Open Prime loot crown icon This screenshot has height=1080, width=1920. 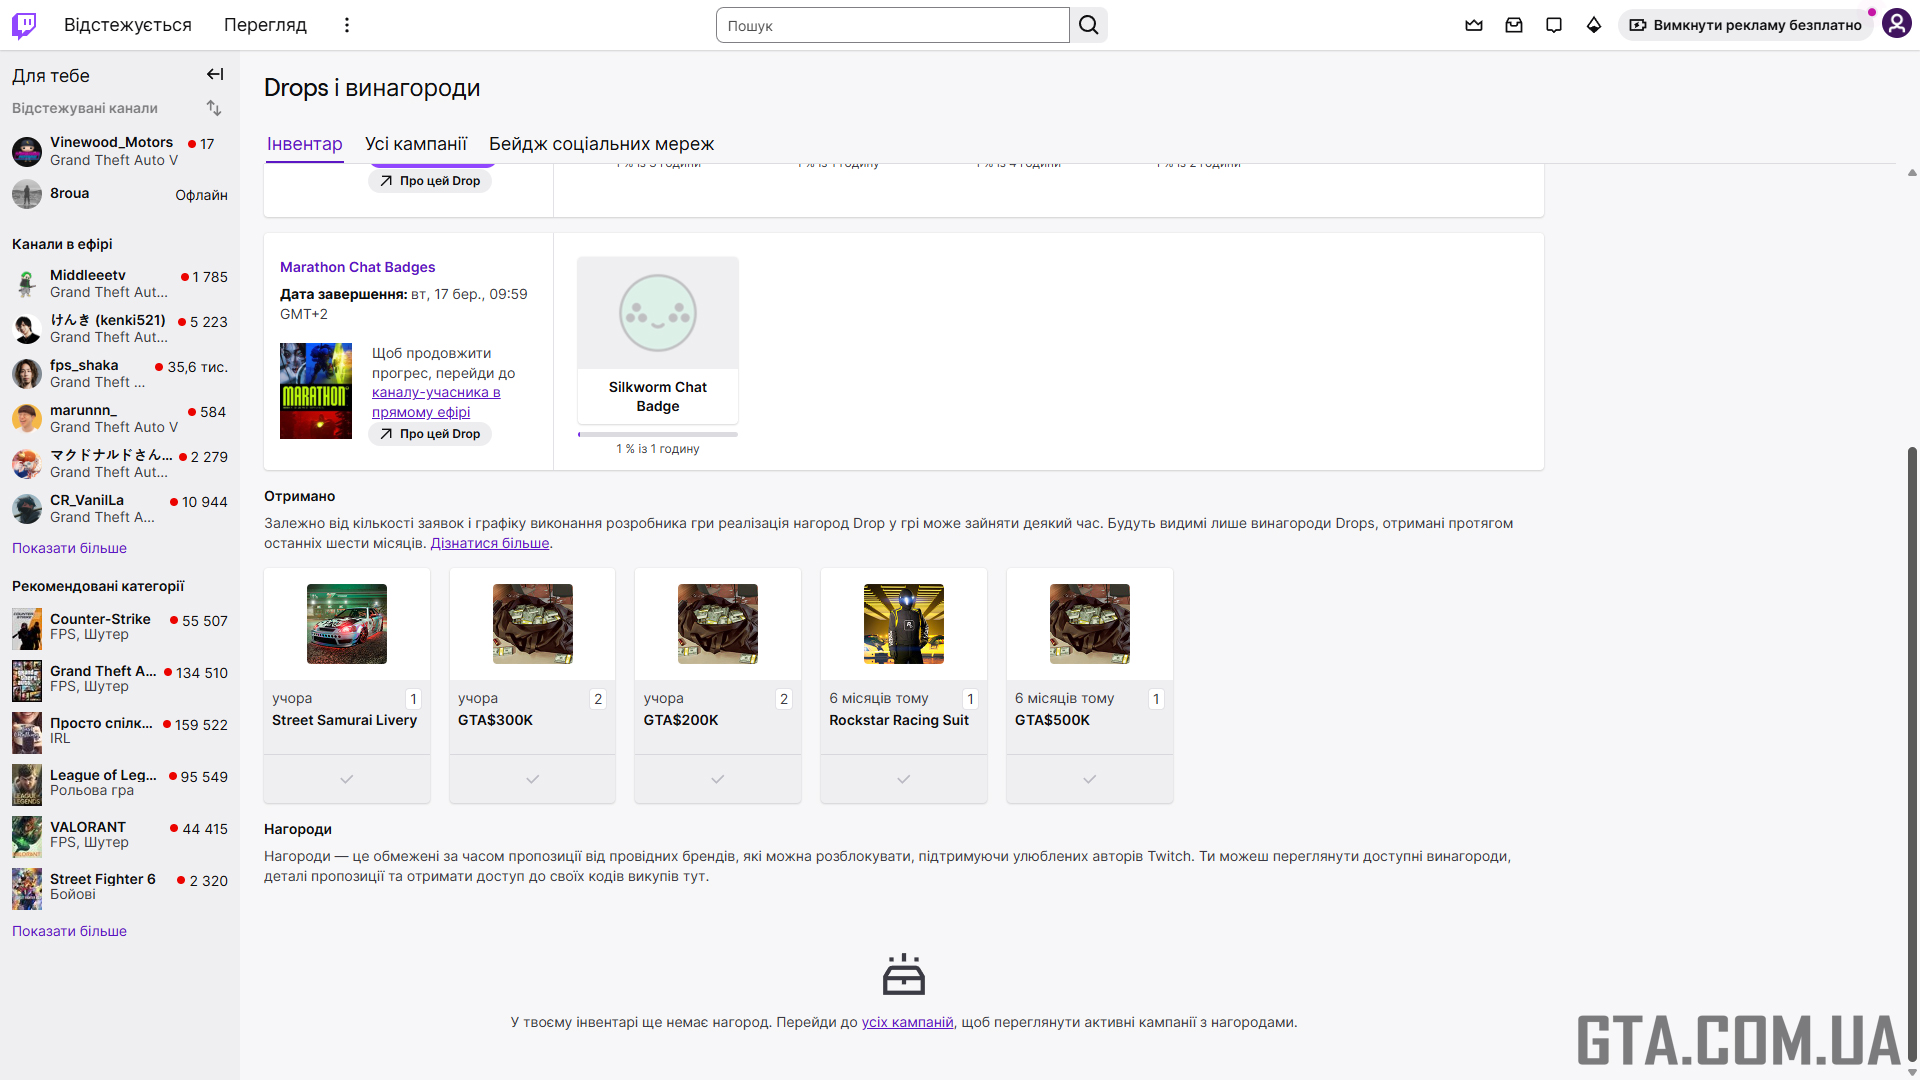[x=1474, y=25]
